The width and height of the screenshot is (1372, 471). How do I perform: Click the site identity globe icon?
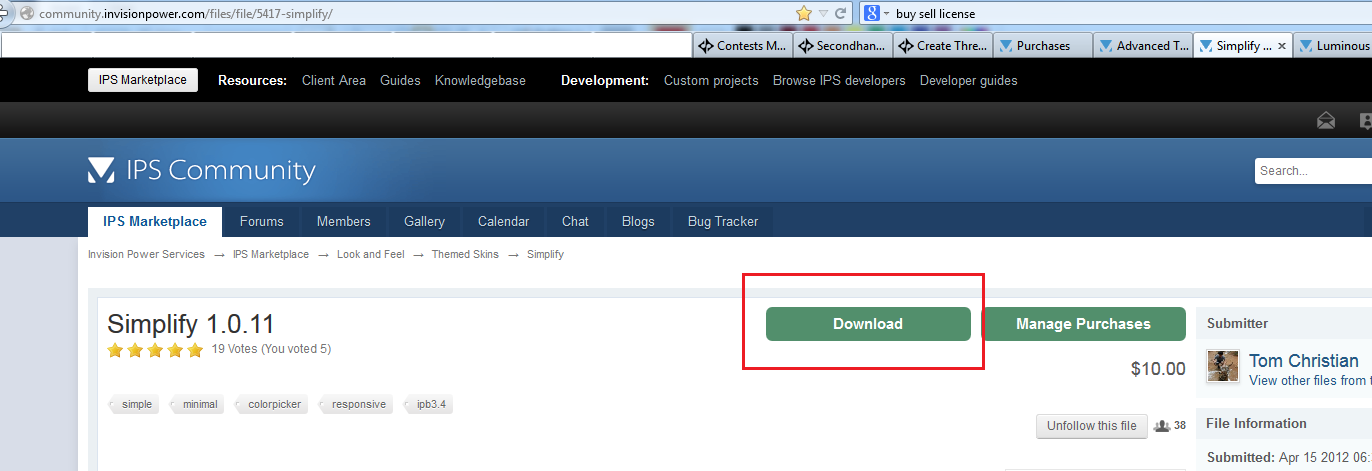(26, 14)
